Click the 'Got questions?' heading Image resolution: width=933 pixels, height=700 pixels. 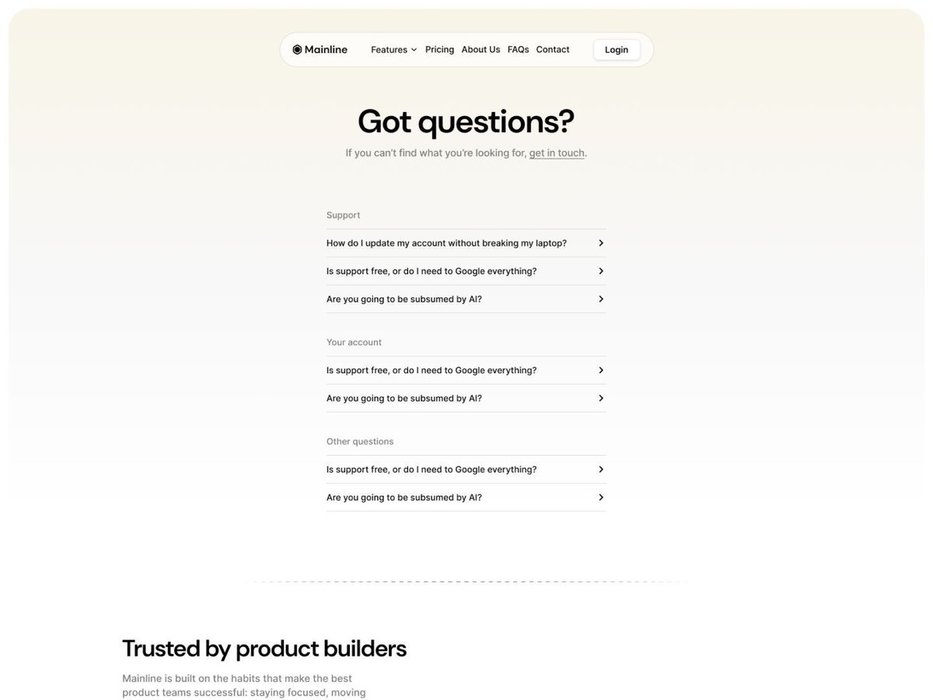coord(466,121)
